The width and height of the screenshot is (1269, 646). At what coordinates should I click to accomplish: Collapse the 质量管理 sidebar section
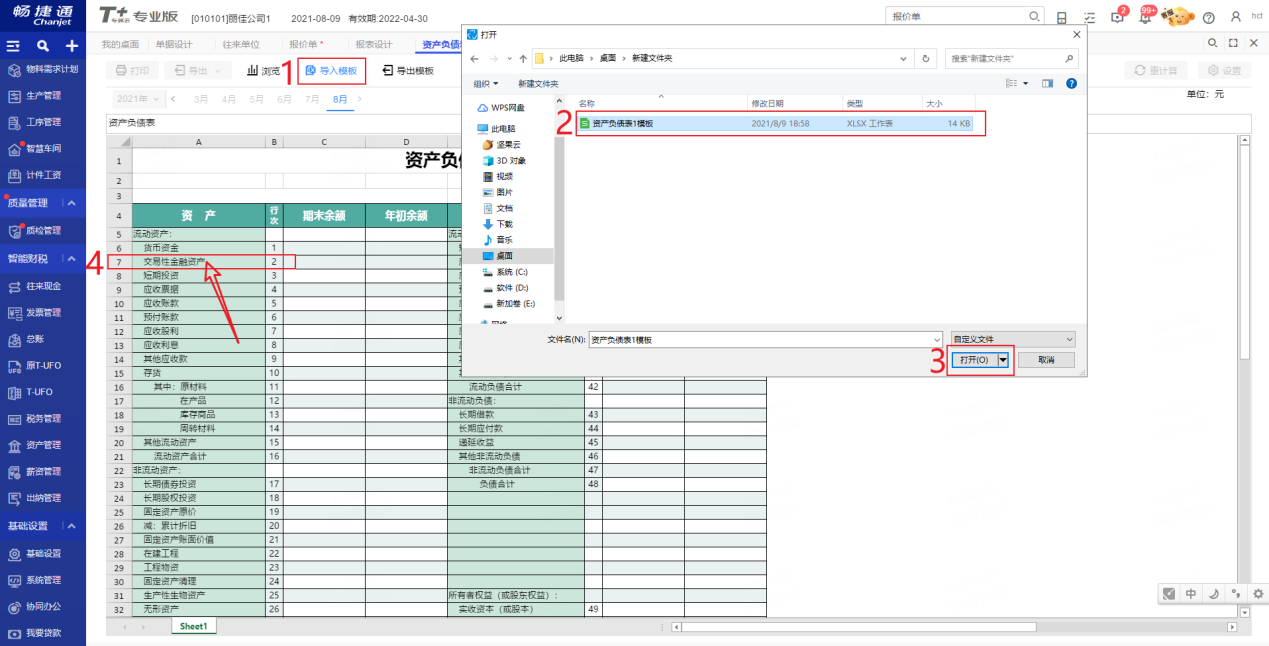pos(72,203)
